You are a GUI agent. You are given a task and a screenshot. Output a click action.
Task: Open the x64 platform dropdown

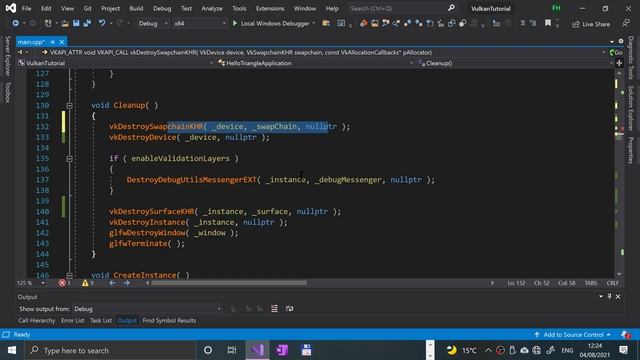[200, 24]
